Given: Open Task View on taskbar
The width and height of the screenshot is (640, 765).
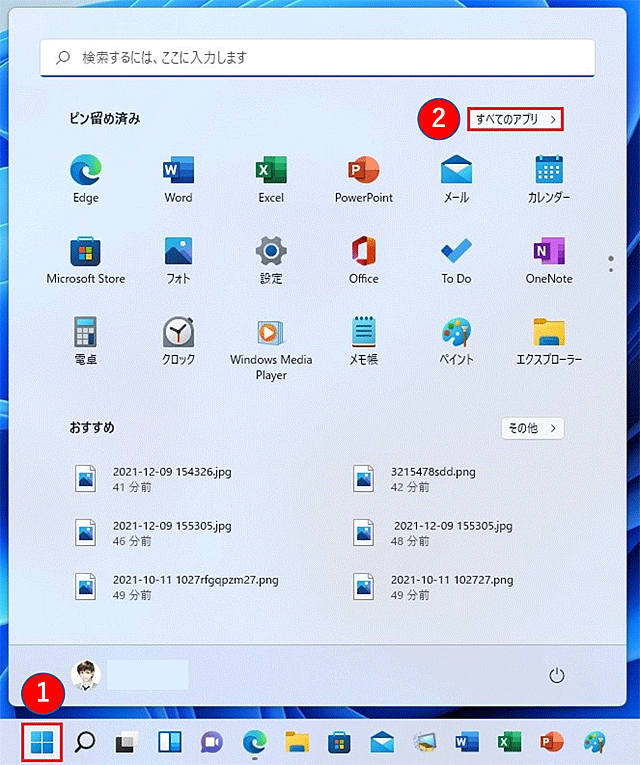Looking at the screenshot, I should (x=127, y=743).
